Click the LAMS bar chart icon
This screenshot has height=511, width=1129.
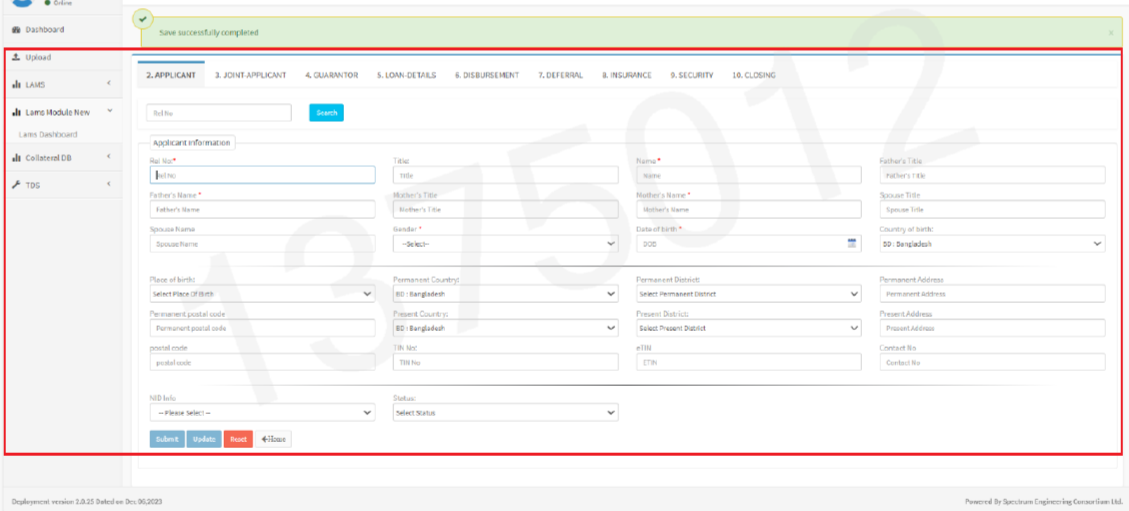click(x=16, y=85)
